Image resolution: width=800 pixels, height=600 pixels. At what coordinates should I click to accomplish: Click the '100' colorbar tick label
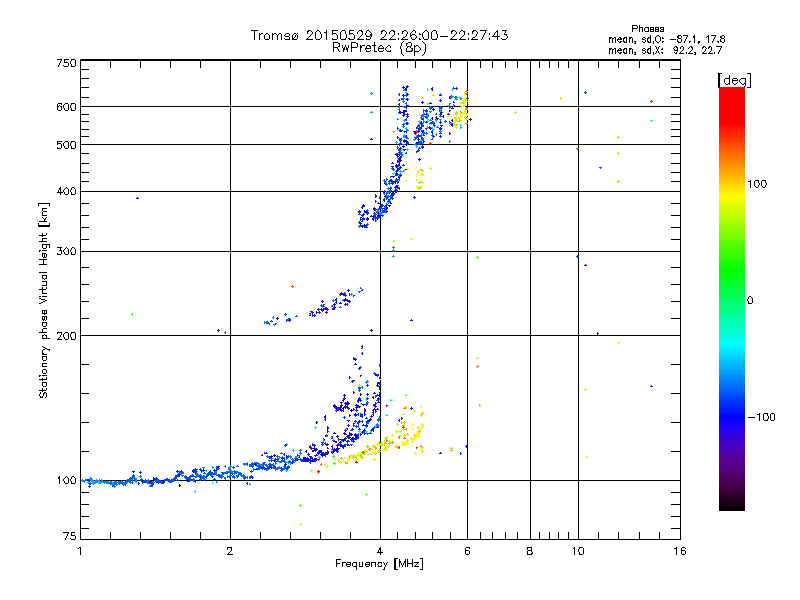tap(757, 184)
